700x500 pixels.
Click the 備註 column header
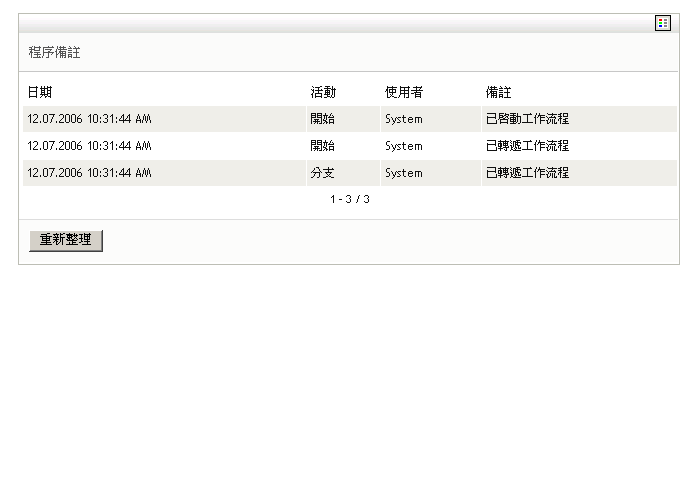point(498,93)
